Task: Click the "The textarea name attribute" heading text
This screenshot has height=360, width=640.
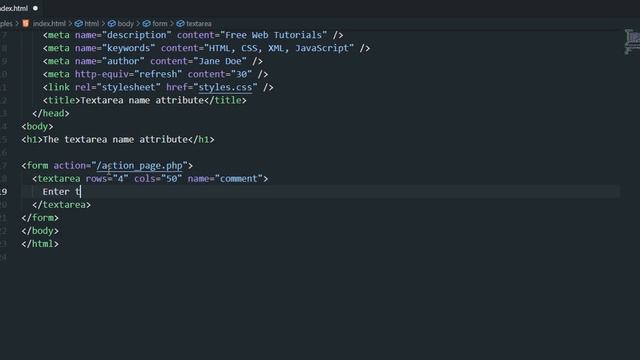Action: coord(115,140)
